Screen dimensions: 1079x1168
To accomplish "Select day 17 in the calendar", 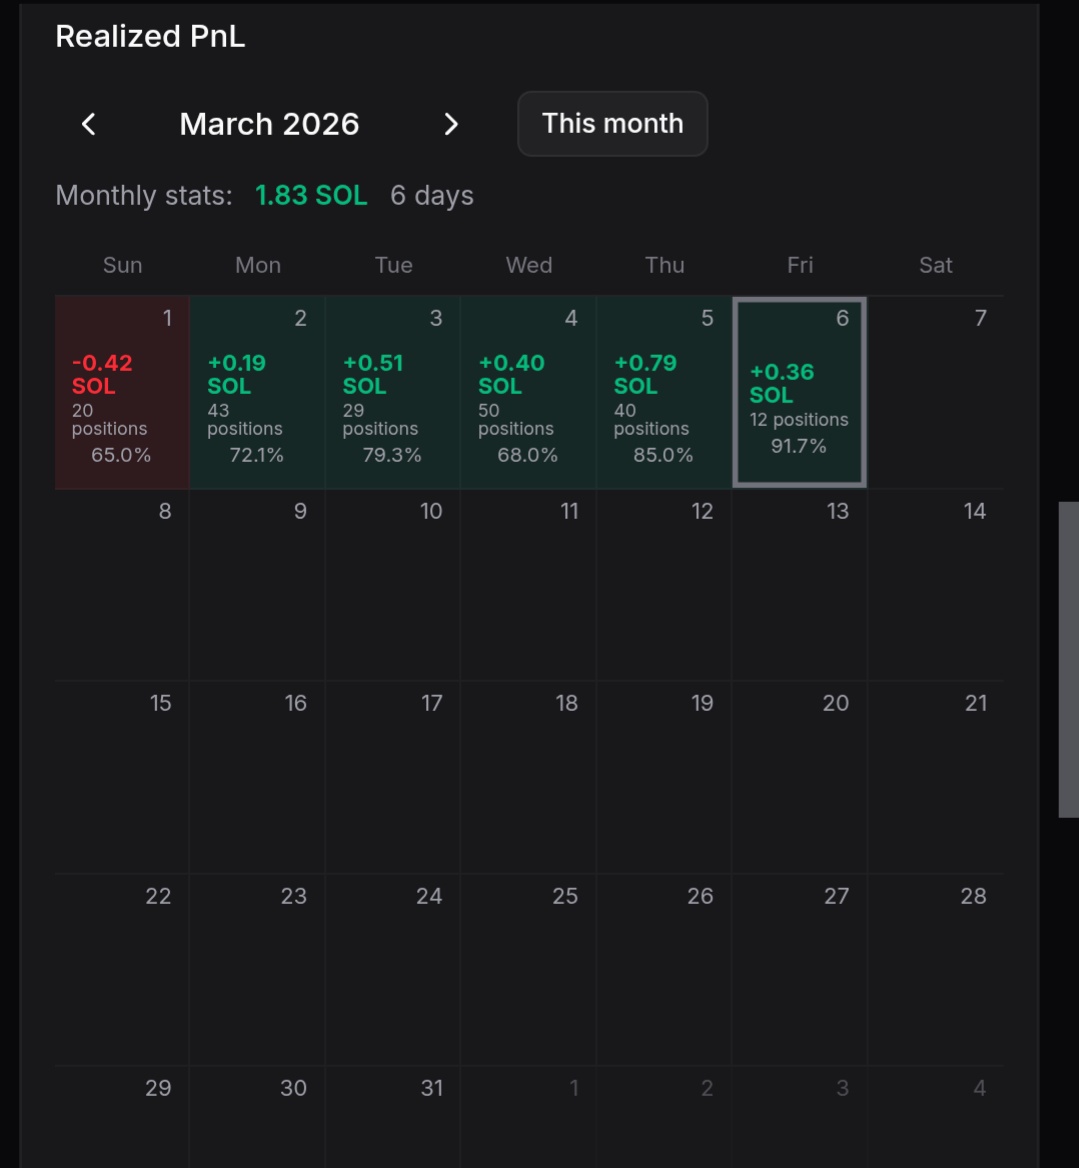I will click(393, 777).
